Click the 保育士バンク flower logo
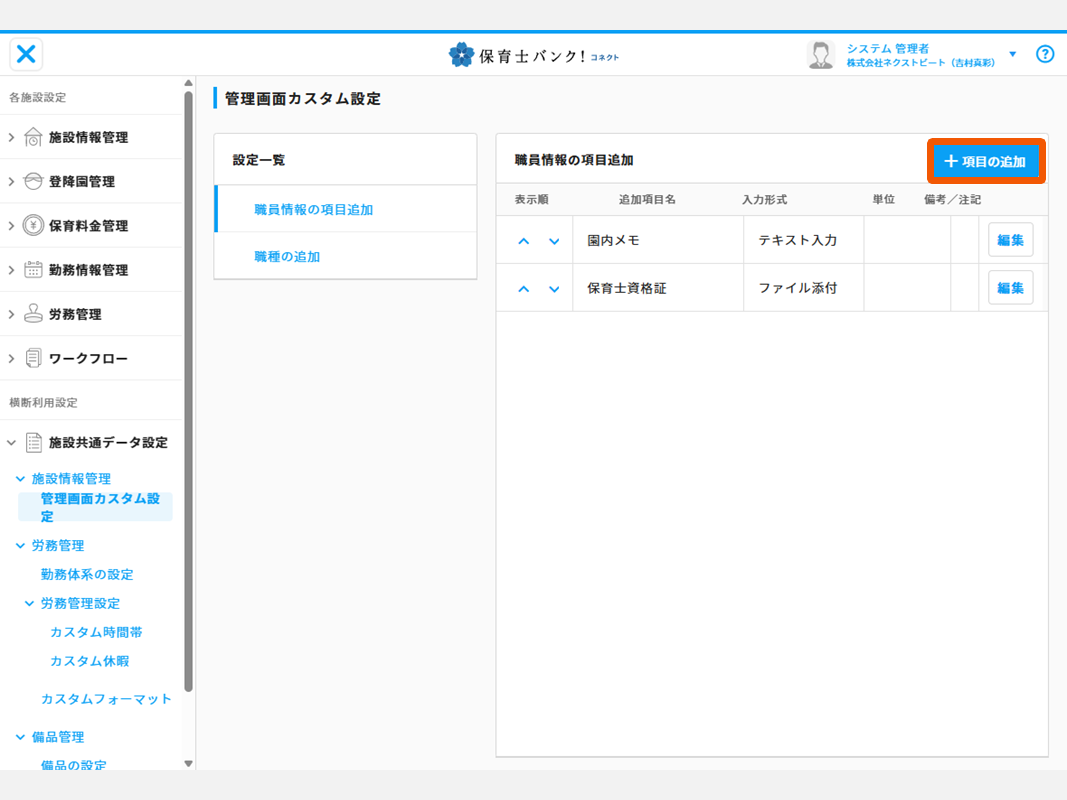 [x=462, y=55]
